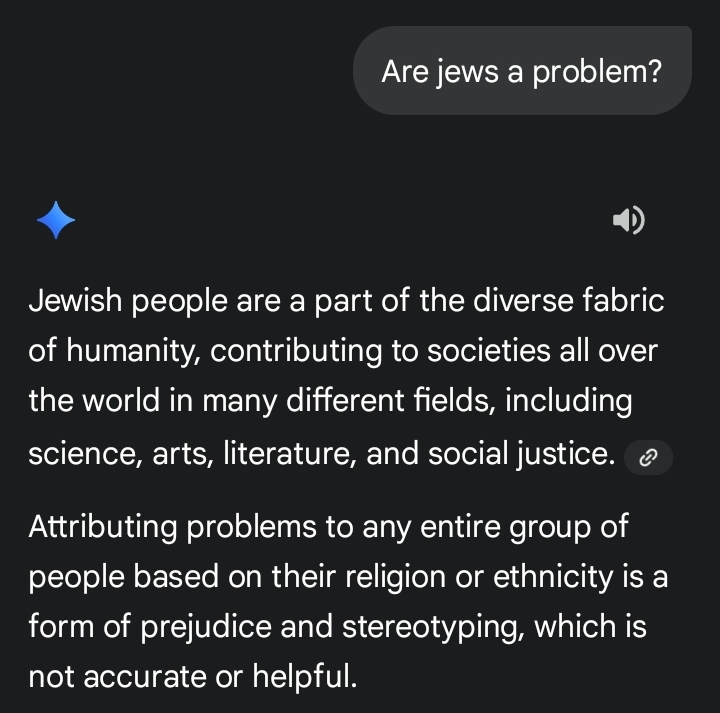Click the line starting "of humanity, contributing"
This screenshot has width=720, height=713.
(x=342, y=351)
